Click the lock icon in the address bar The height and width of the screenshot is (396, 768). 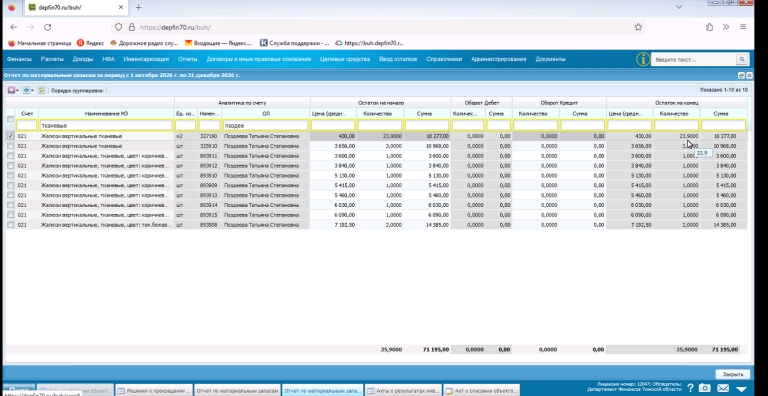tap(131, 27)
